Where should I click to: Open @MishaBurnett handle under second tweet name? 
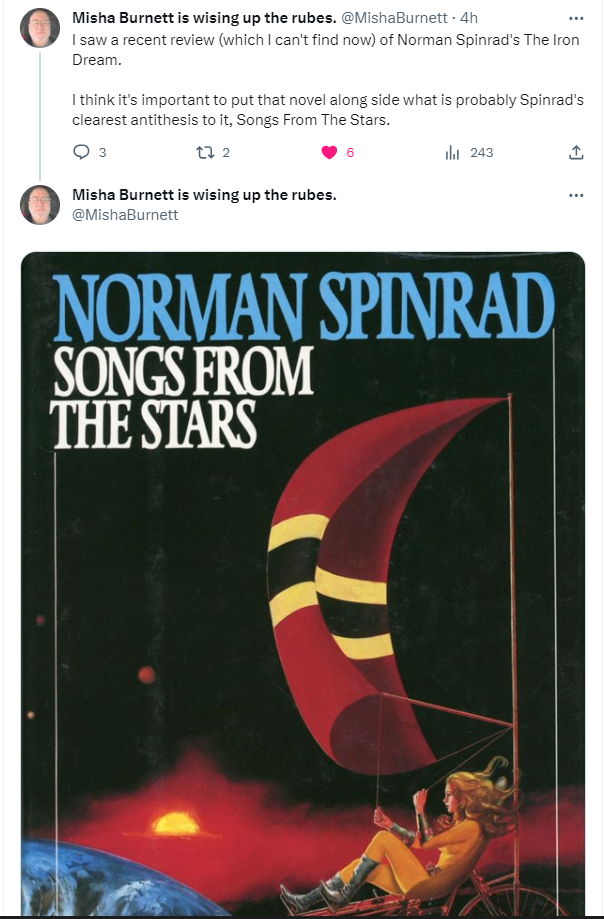pos(125,215)
